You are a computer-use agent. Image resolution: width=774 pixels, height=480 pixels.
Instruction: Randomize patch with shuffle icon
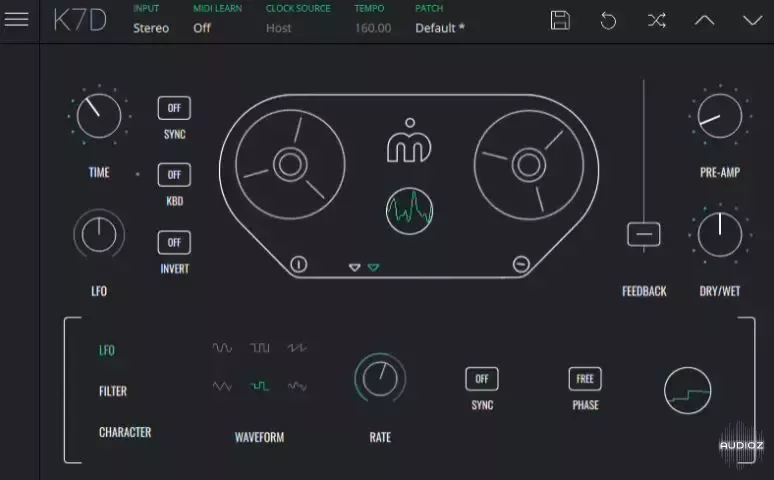[657, 20]
